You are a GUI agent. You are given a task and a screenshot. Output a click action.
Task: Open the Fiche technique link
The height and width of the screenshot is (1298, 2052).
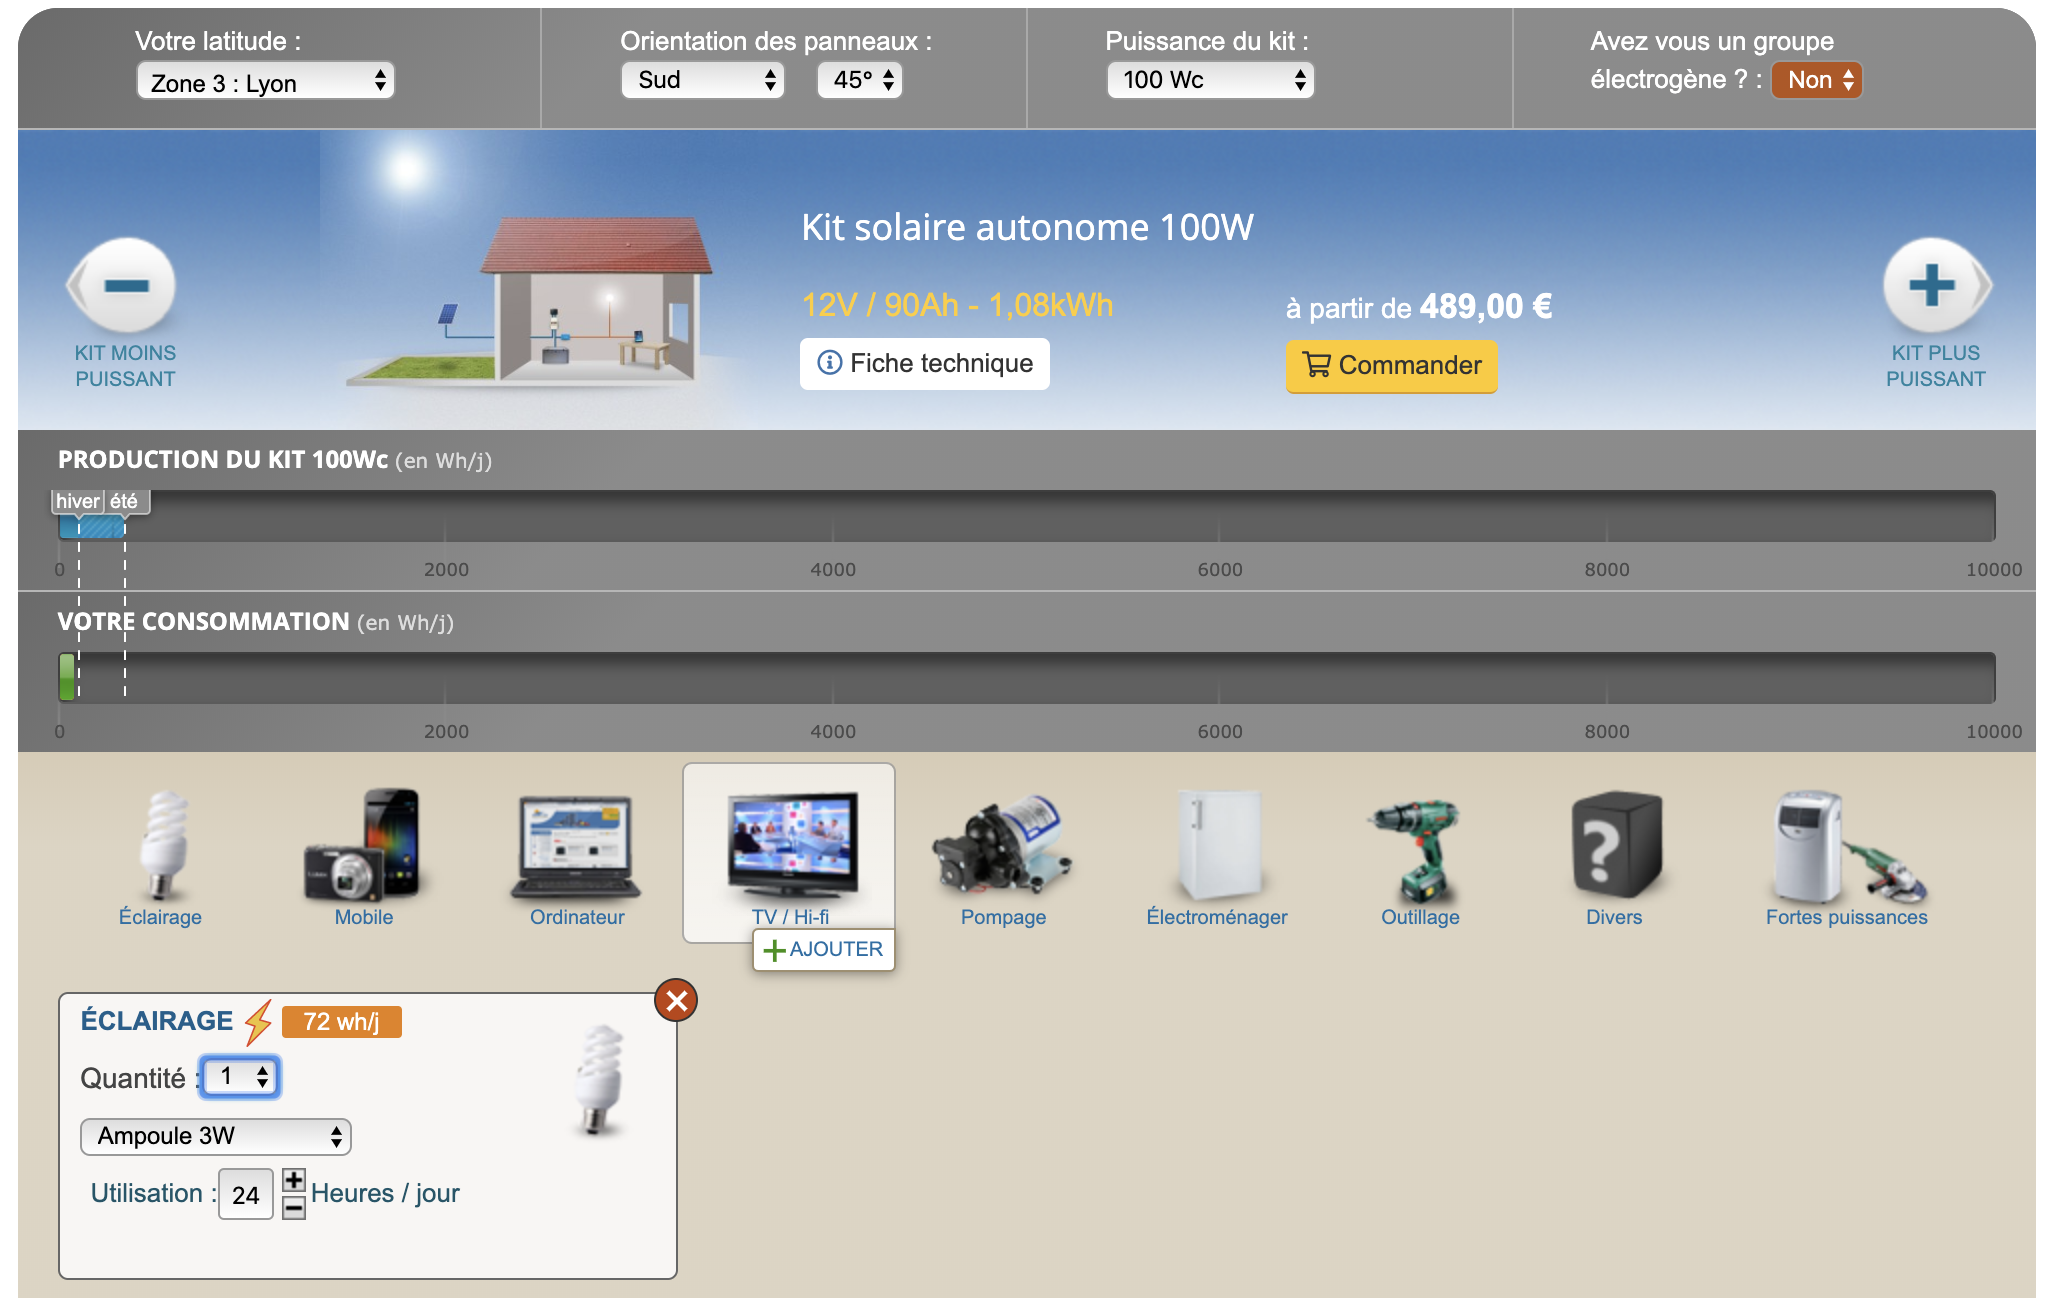point(924,363)
